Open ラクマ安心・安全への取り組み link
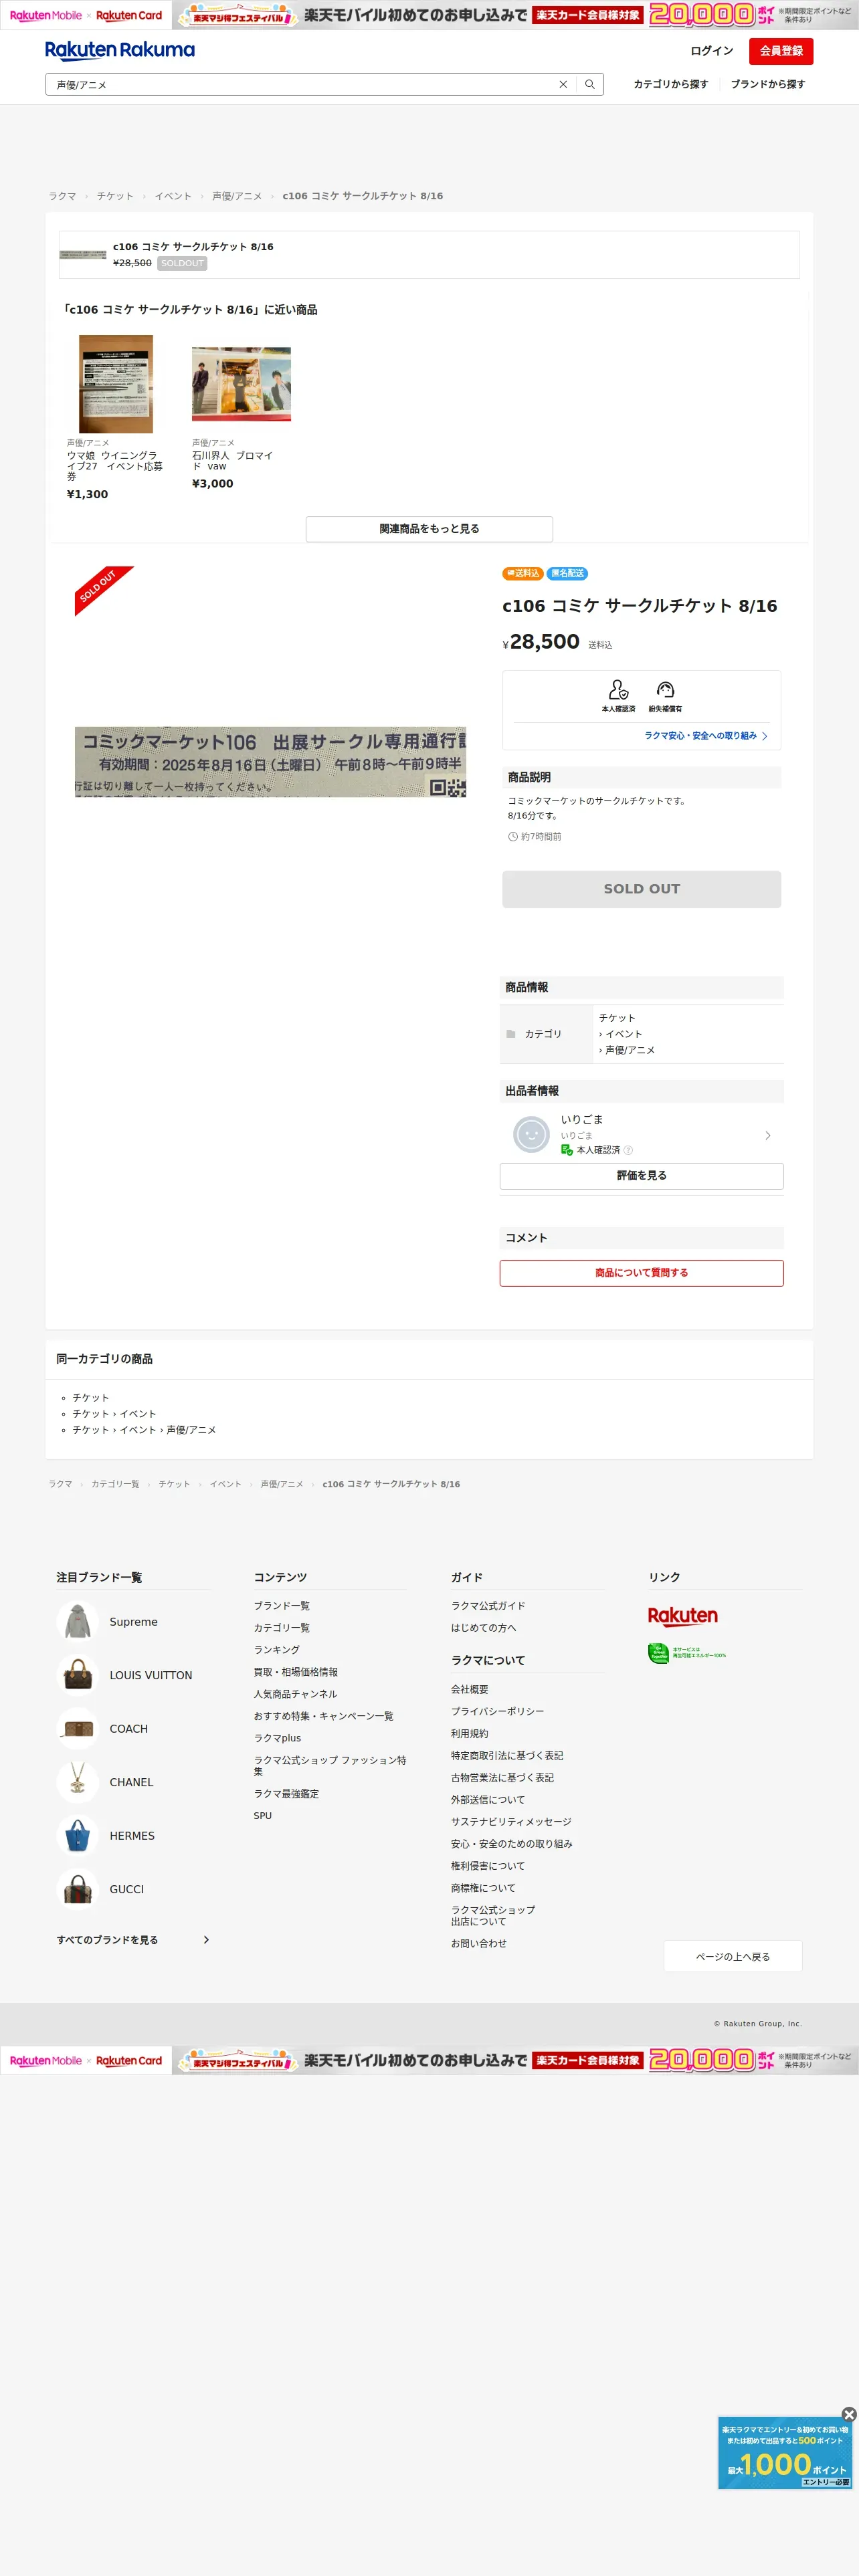Screen dimensions: 859x2576 [x=705, y=736]
